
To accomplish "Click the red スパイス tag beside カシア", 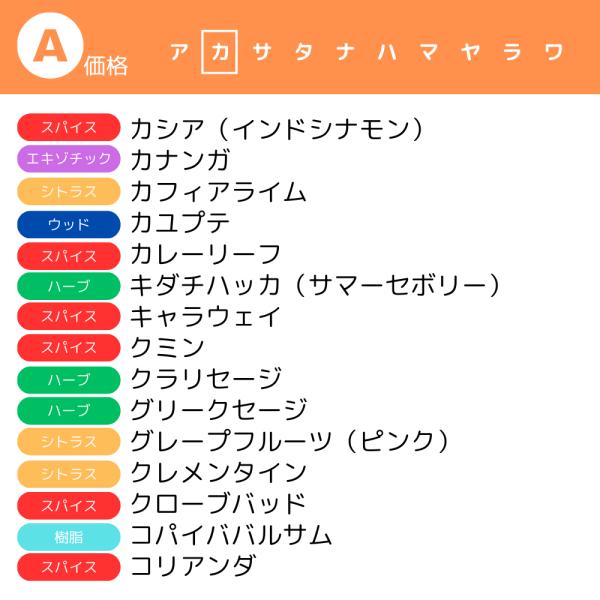I will 69,127.
